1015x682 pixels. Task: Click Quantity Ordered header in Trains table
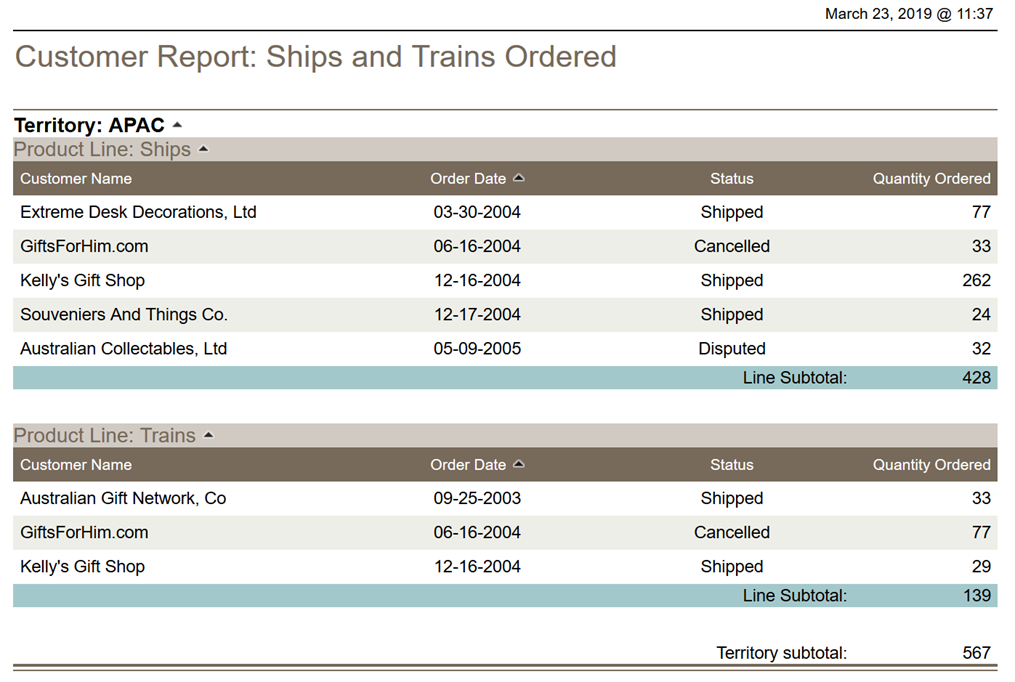[x=931, y=465]
